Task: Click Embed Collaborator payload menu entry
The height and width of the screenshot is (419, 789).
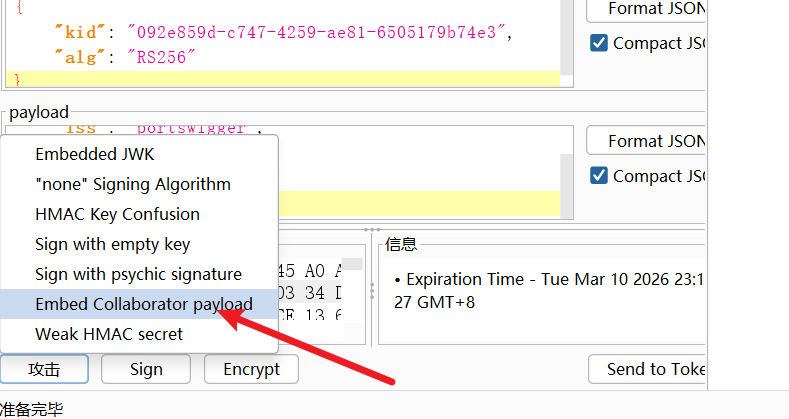Action: click(x=143, y=304)
